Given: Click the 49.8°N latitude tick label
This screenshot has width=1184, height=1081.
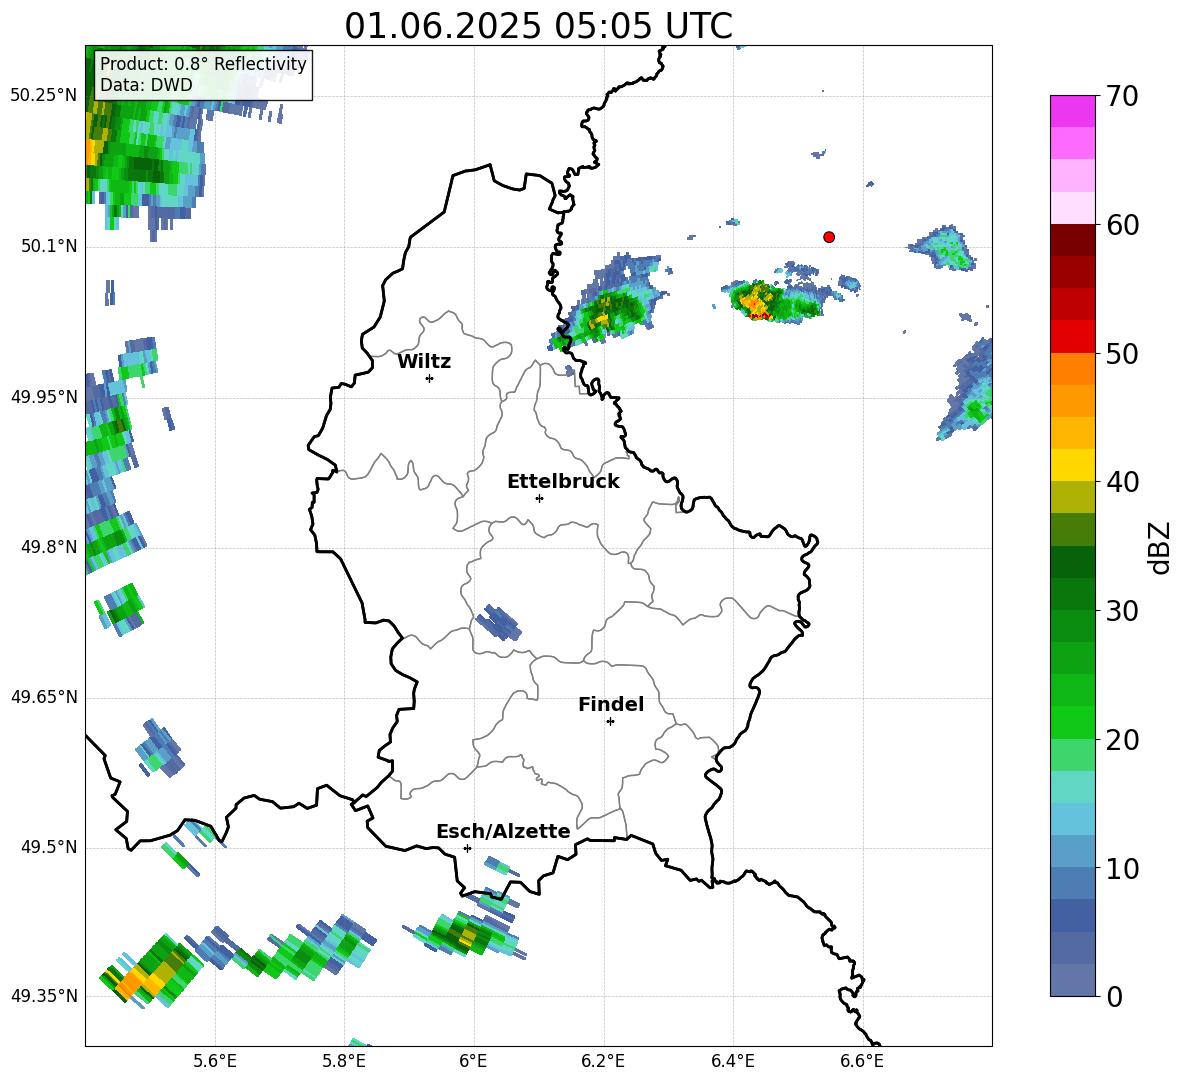Looking at the screenshot, I should [x=49, y=547].
